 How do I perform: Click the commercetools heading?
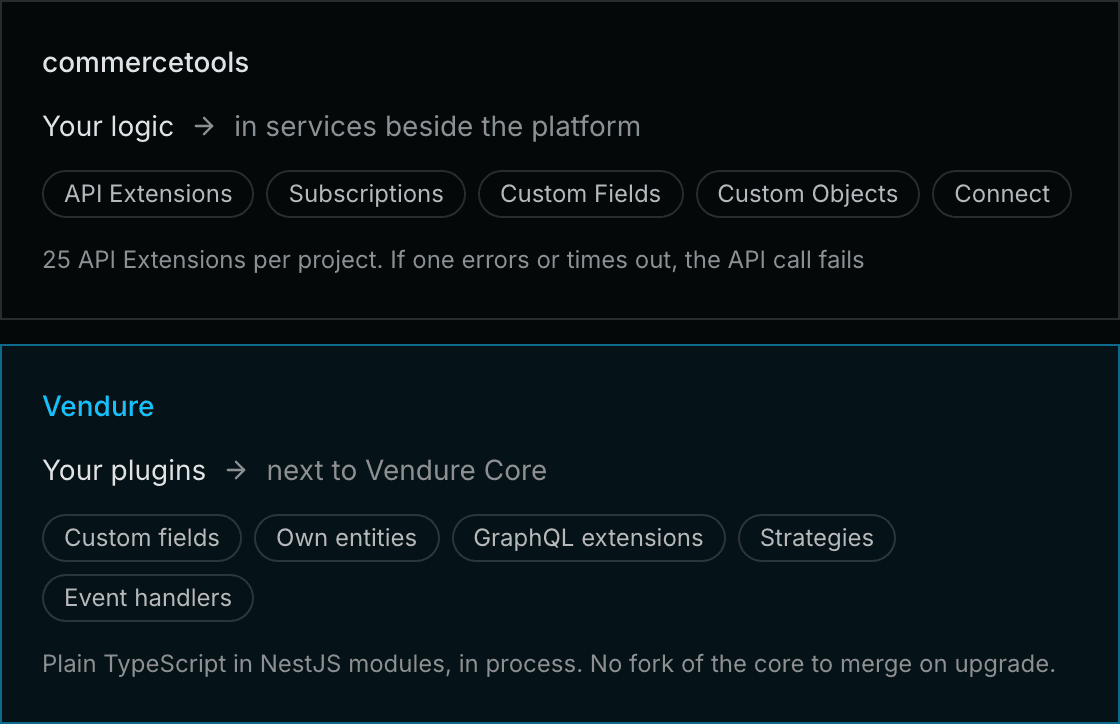[146, 63]
